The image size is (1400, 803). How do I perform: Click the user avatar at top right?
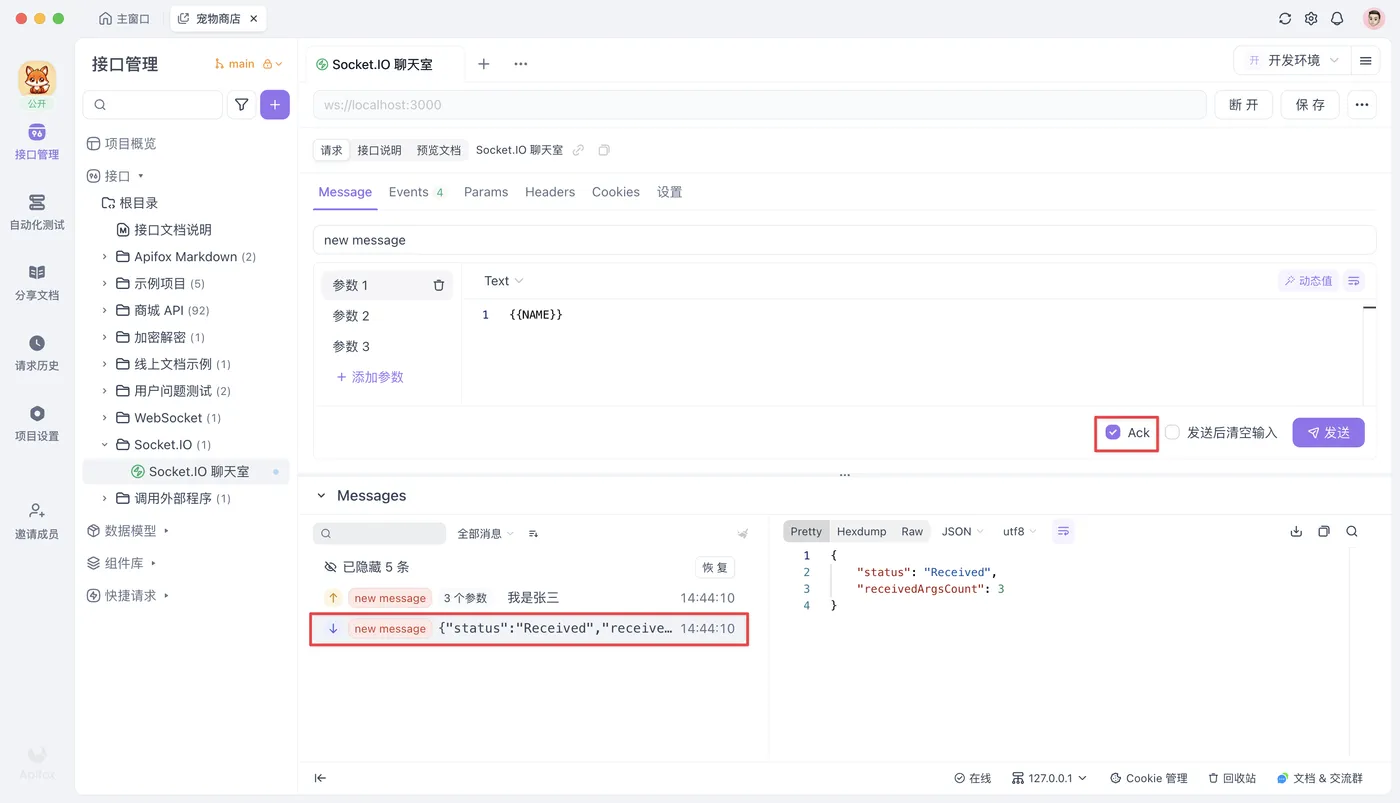click(x=1373, y=18)
